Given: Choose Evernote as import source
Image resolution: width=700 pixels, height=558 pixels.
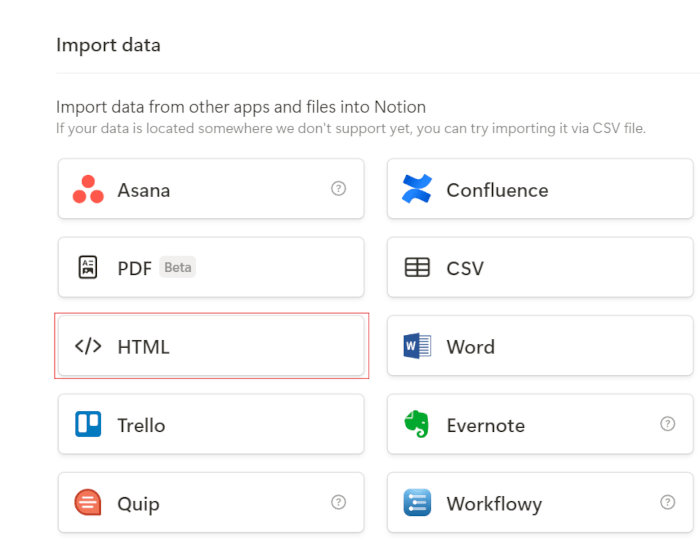Looking at the screenshot, I should coord(540,424).
